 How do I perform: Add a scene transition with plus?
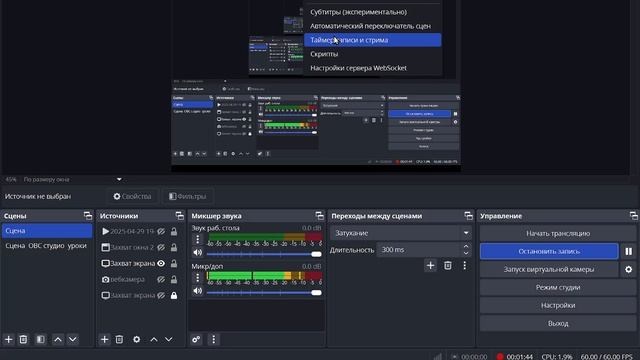pos(430,265)
